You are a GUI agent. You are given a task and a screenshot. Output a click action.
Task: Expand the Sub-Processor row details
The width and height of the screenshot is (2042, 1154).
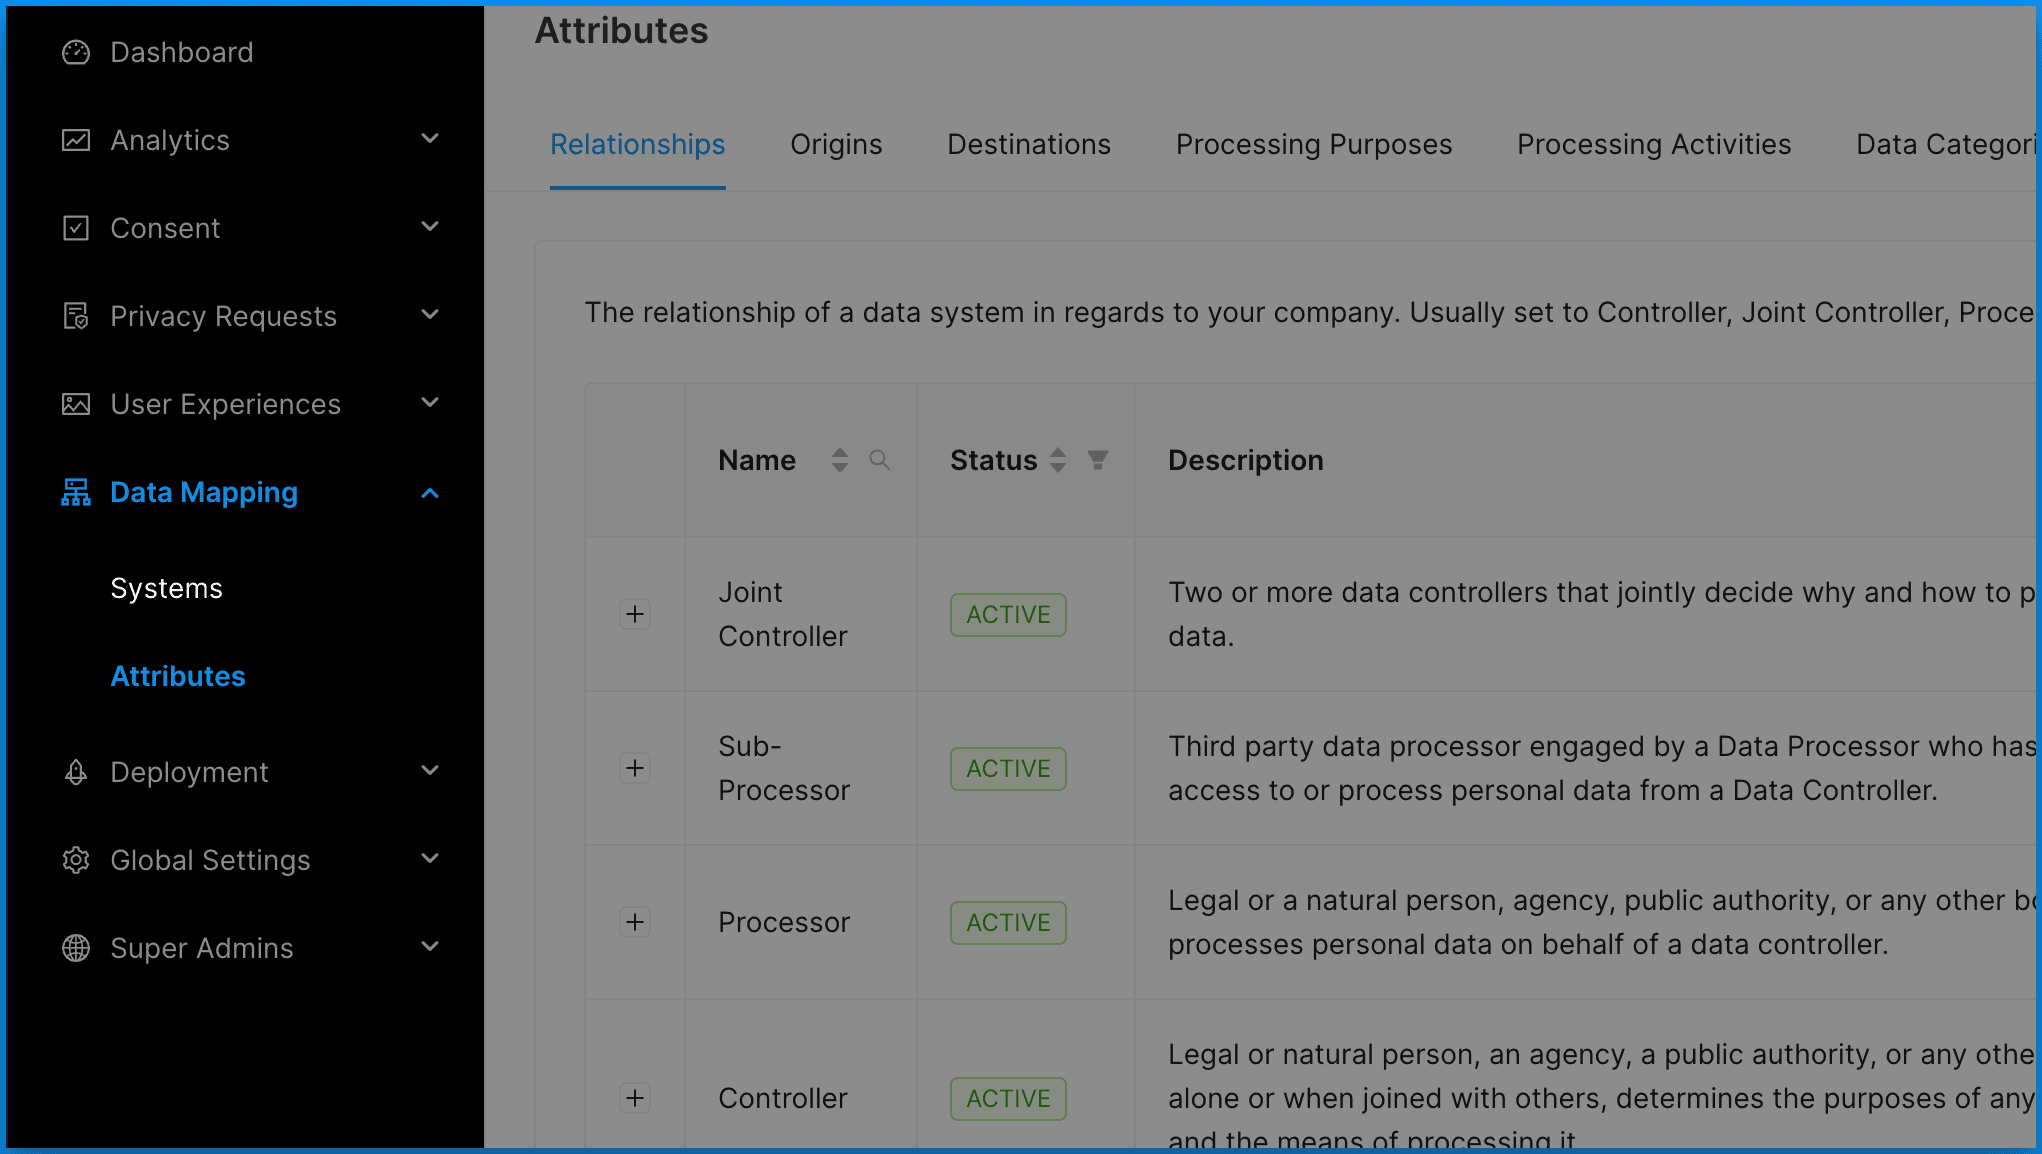(x=635, y=768)
